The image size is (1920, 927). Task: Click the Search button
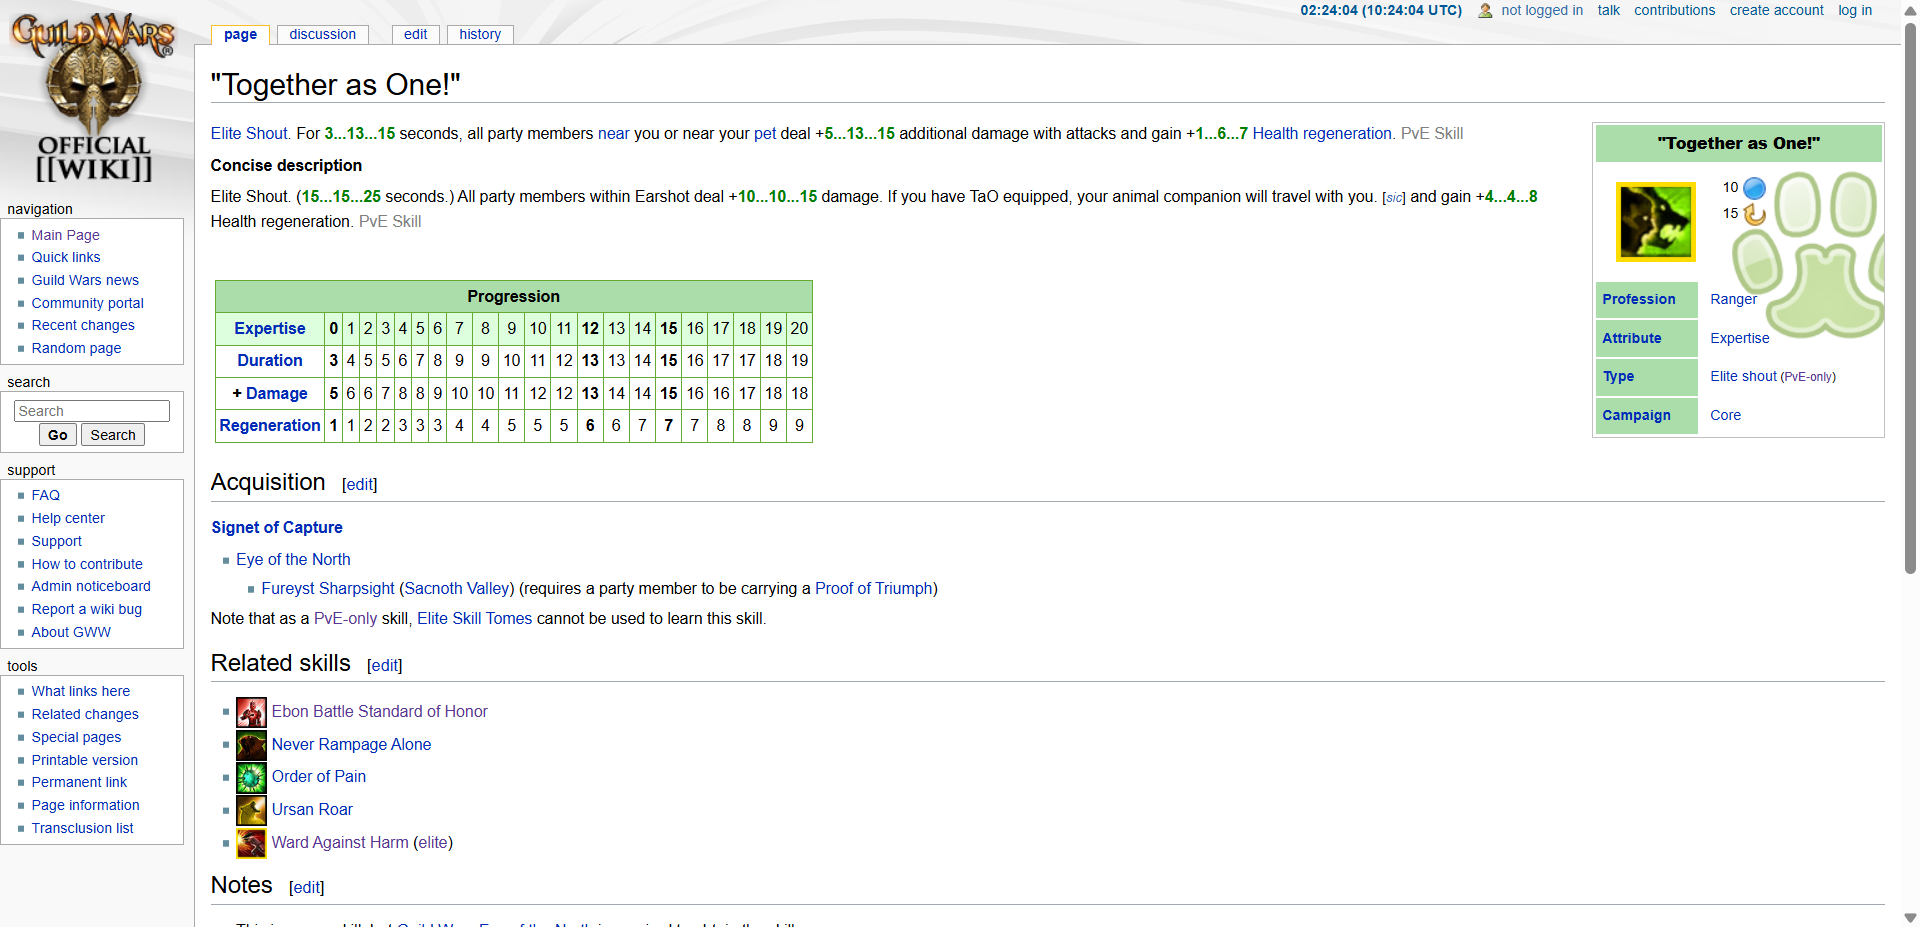coord(113,435)
